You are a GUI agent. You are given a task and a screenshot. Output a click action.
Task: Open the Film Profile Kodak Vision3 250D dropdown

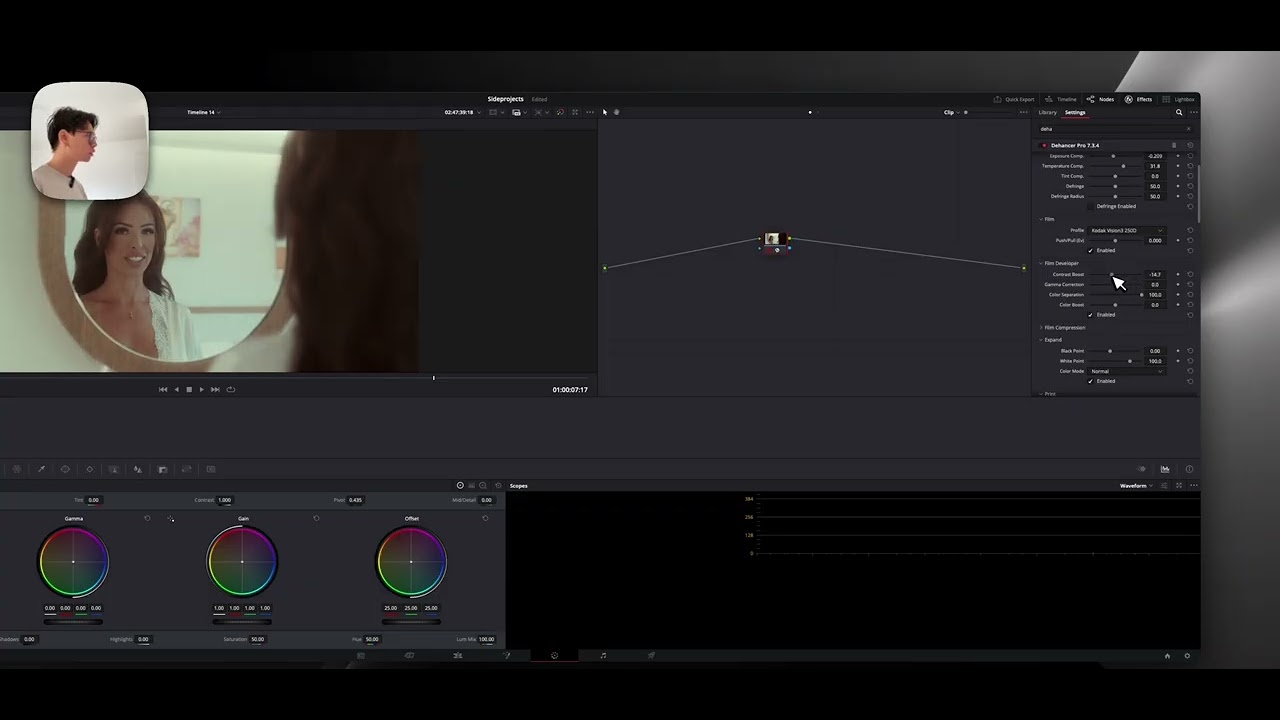[x=1127, y=230]
